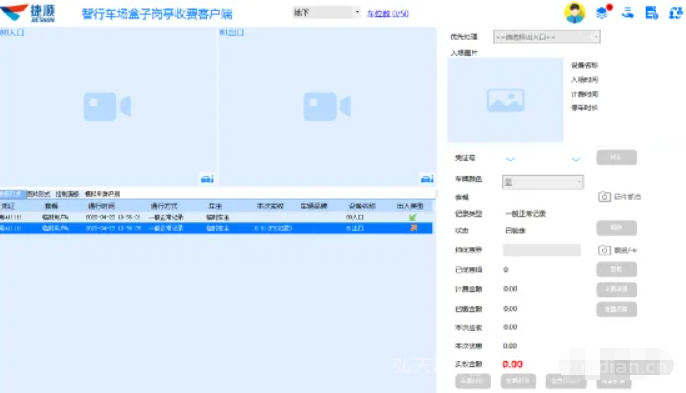Click the entrance pane label at top left
The image size is (686, 393).
click(x=12, y=32)
